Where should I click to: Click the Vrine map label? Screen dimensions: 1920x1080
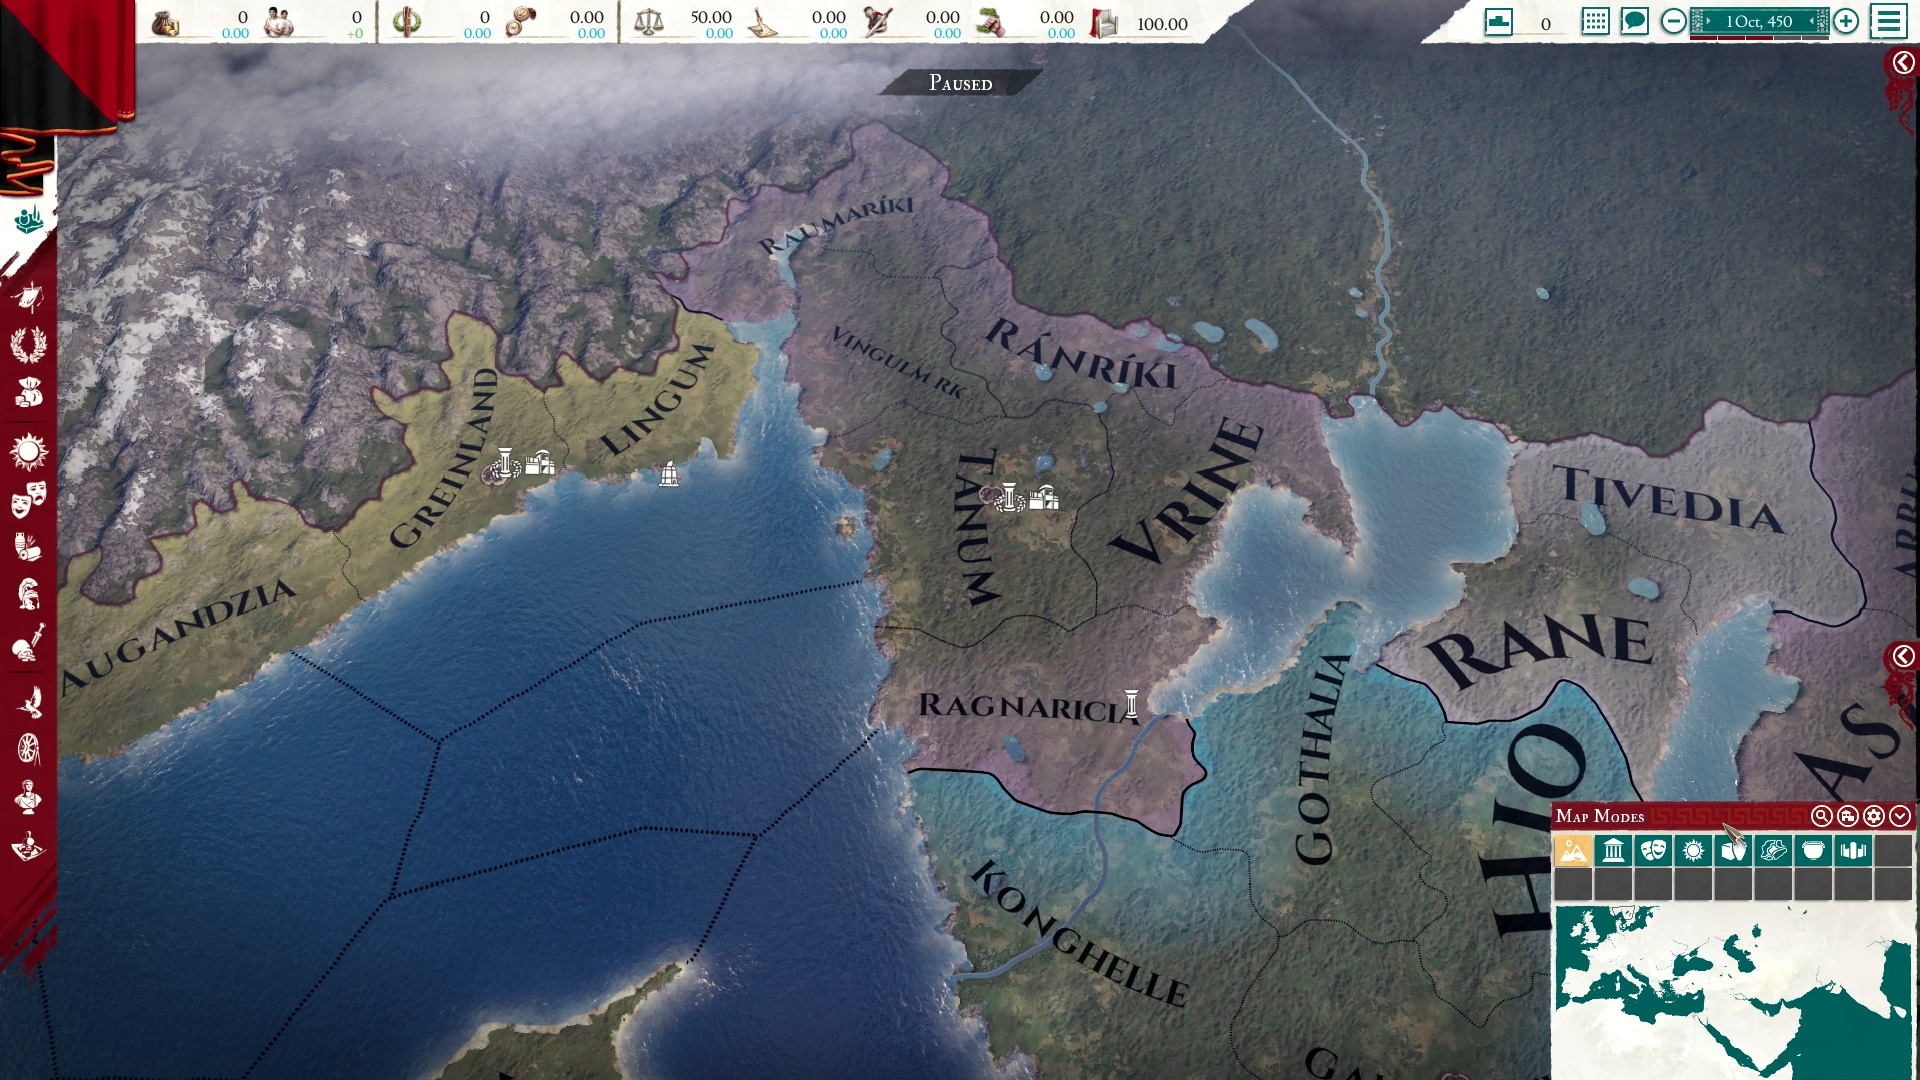point(1189,491)
